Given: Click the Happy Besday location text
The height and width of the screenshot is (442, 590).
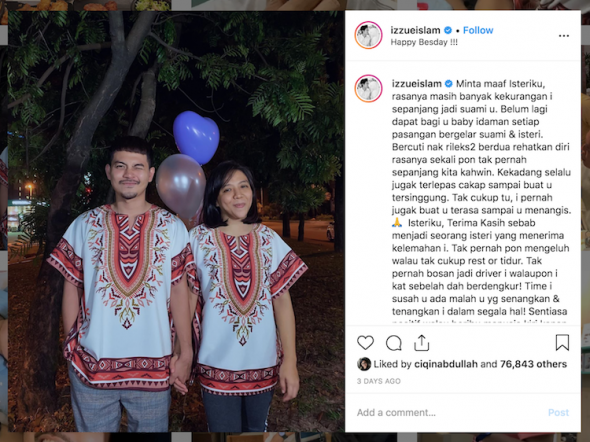Looking at the screenshot, I should [424, 42].
